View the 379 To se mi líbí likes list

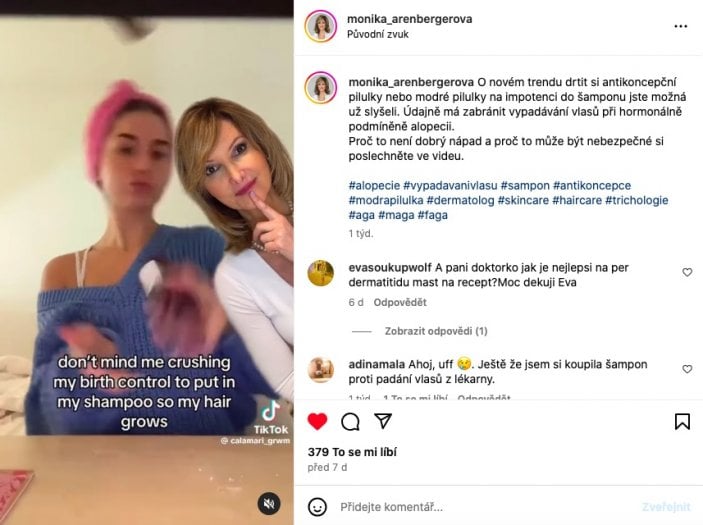coord(352,452)
